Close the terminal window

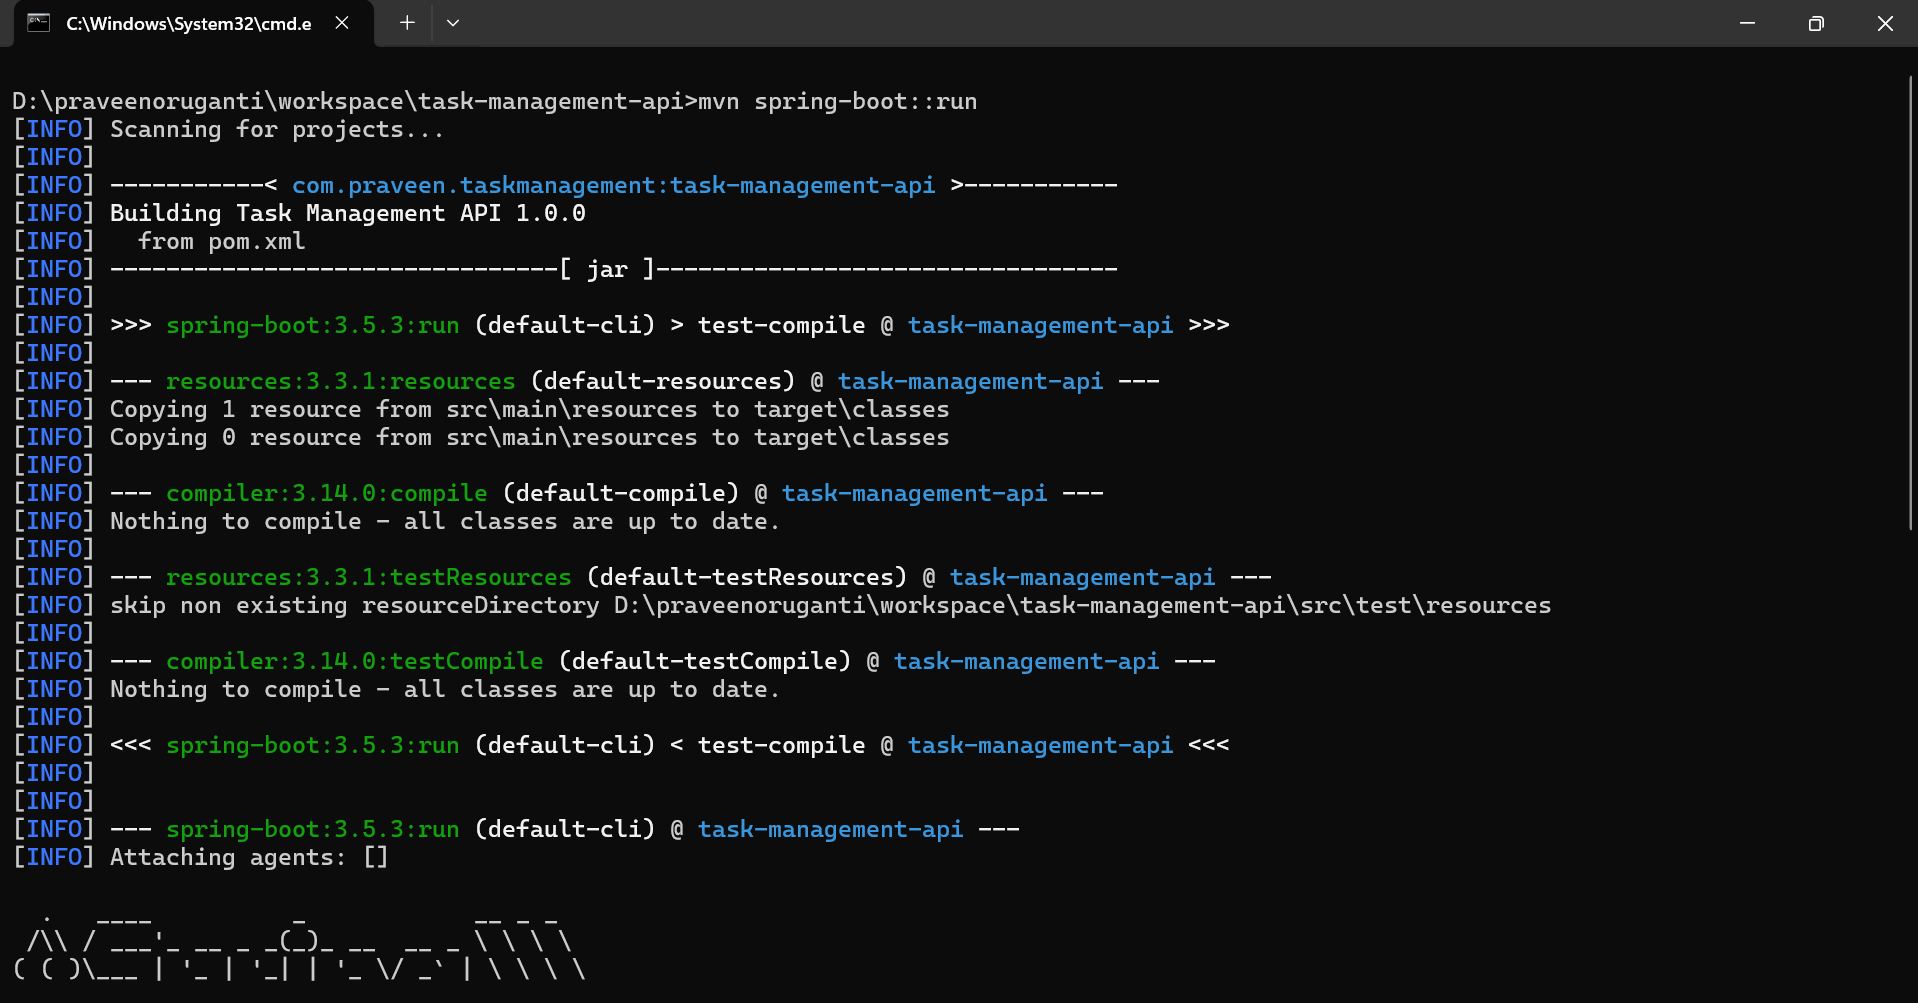(1885, 23)
